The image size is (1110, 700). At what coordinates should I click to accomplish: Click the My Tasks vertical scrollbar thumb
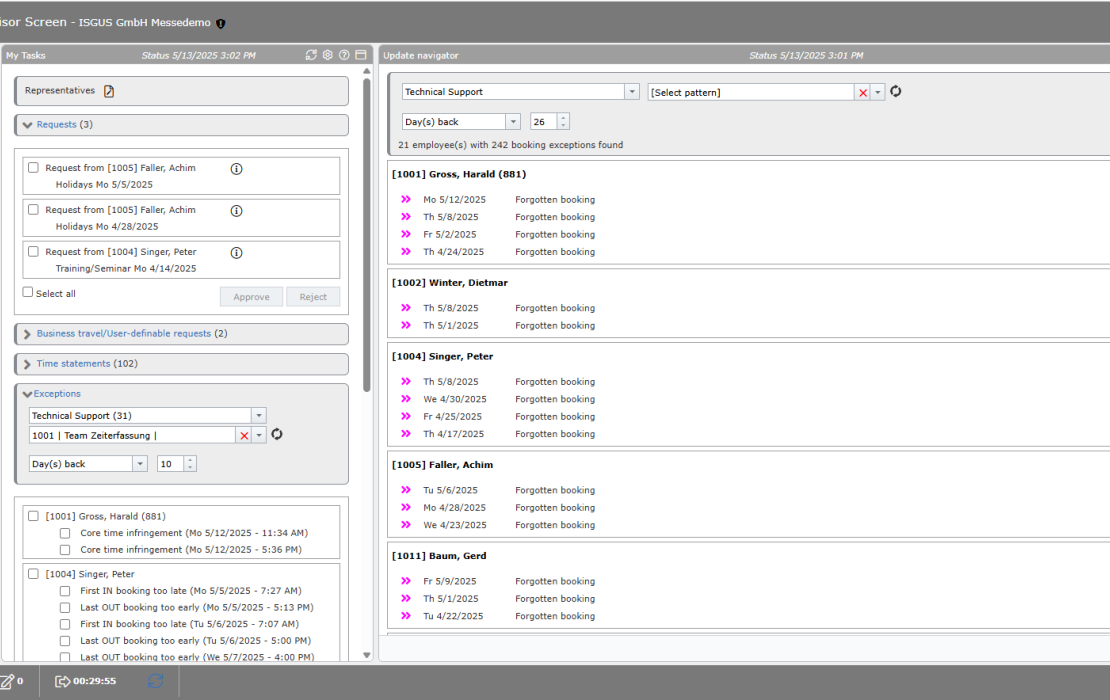click(x=367, y=234)
